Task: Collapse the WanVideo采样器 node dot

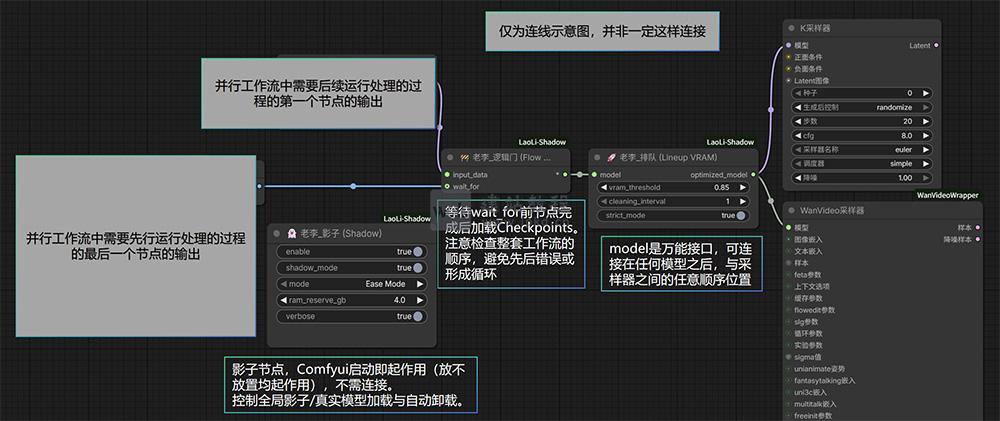Action: (x=790, y=210)
